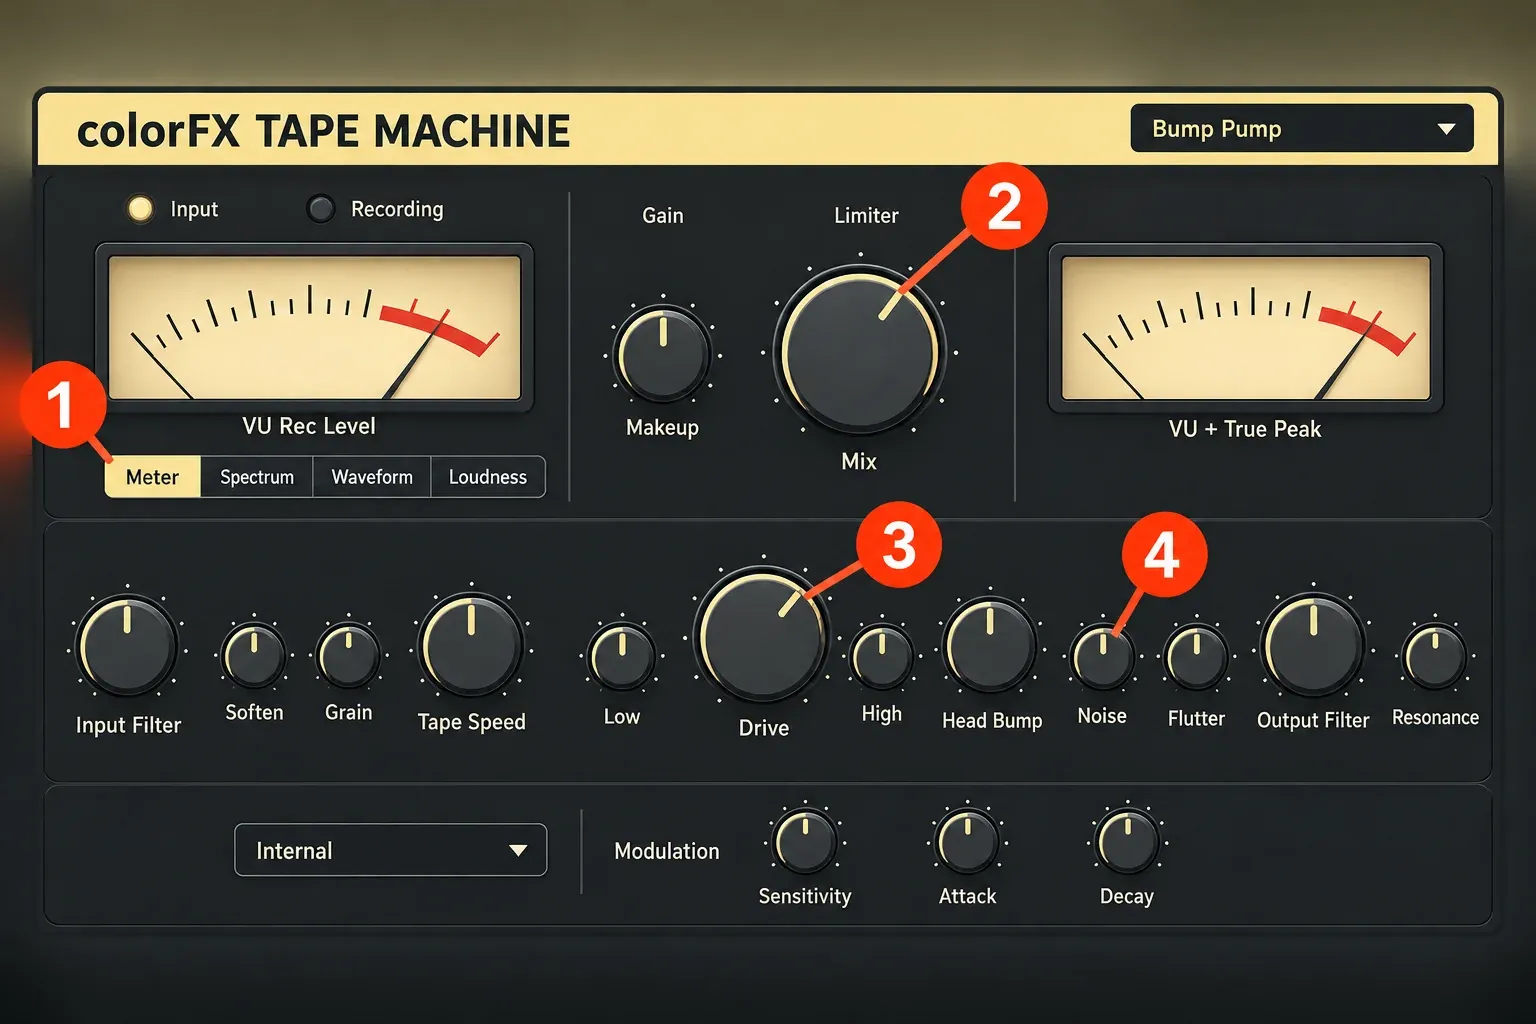This screenshot has height=1024, width=1536.
Task: Click the Tape Speed knob
Action: [471, 644]
